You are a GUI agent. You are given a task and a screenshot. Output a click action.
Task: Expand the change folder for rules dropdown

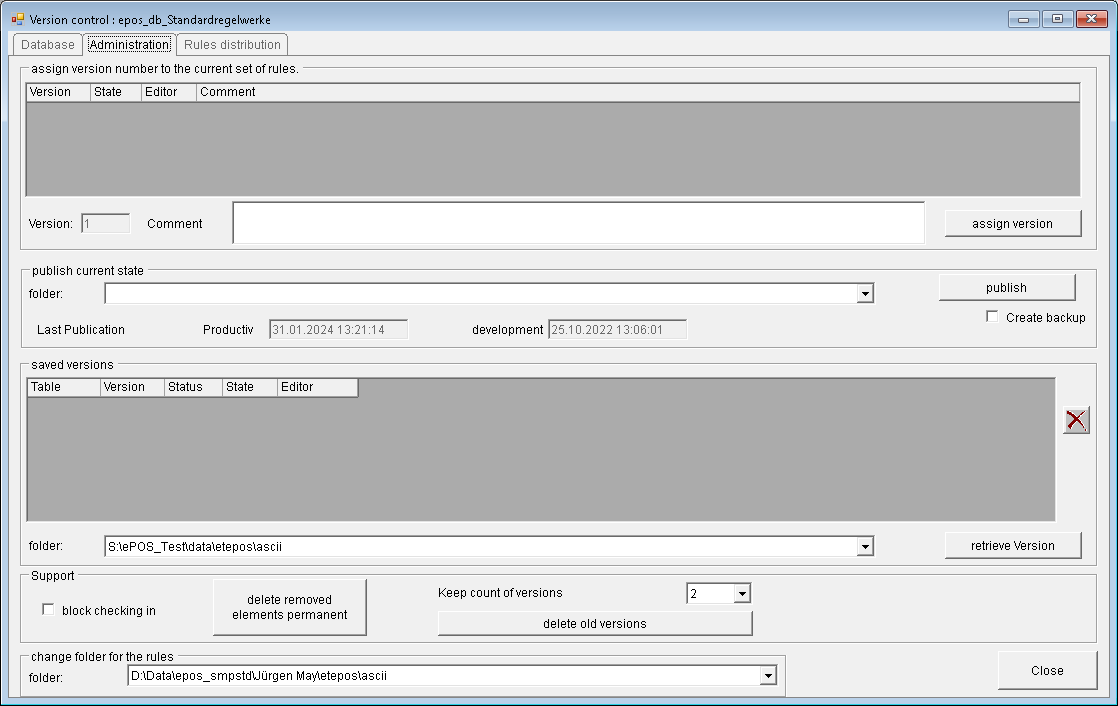(x=768, y=675)
